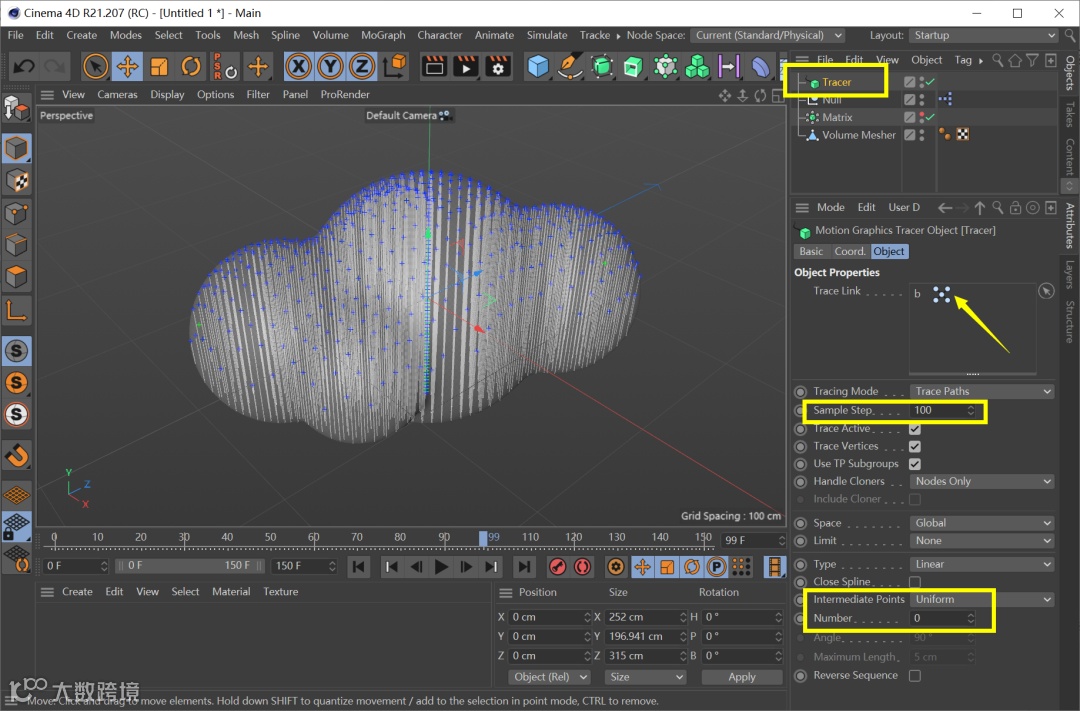The image size is (1080, 711).
Task: Click the Apply button
Action: 741,677
